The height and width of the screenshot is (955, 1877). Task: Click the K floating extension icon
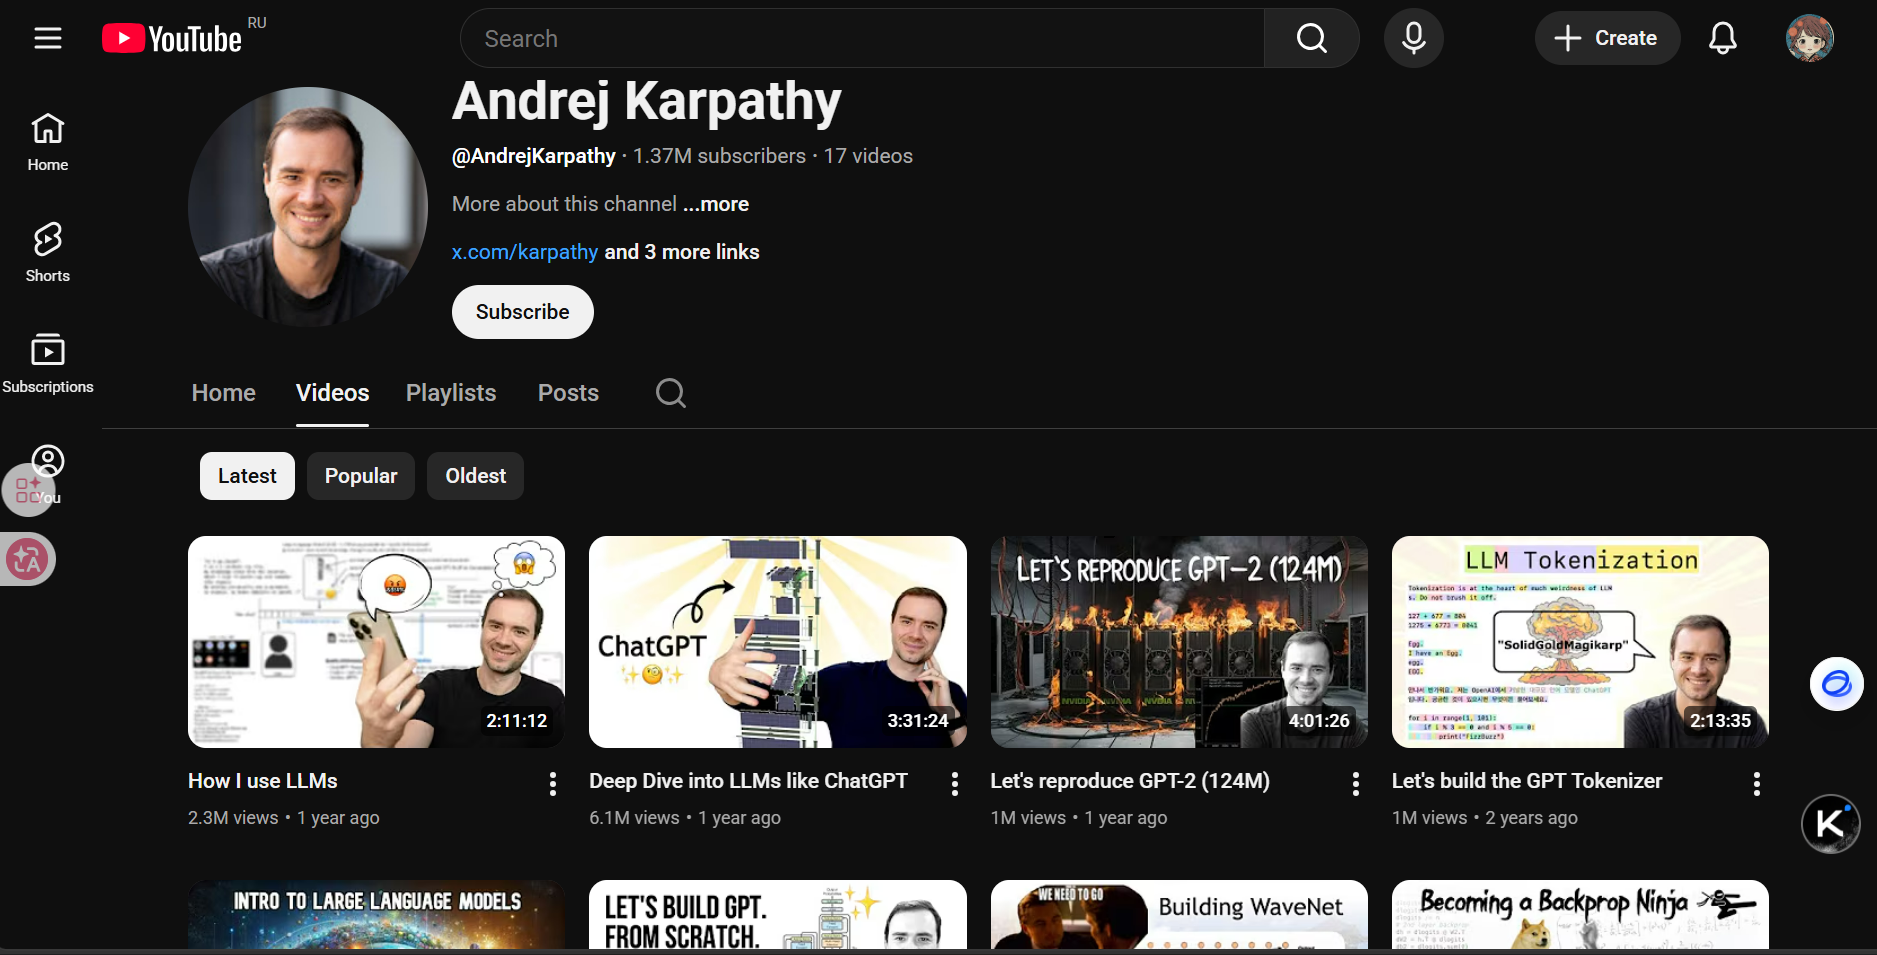pyautogui.click(x=1830, y=824)
